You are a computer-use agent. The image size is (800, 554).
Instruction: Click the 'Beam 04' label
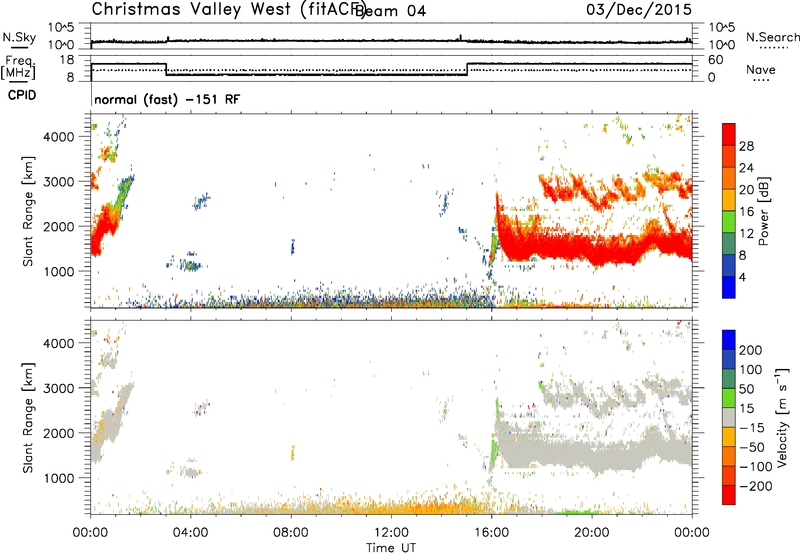(391, 11)
